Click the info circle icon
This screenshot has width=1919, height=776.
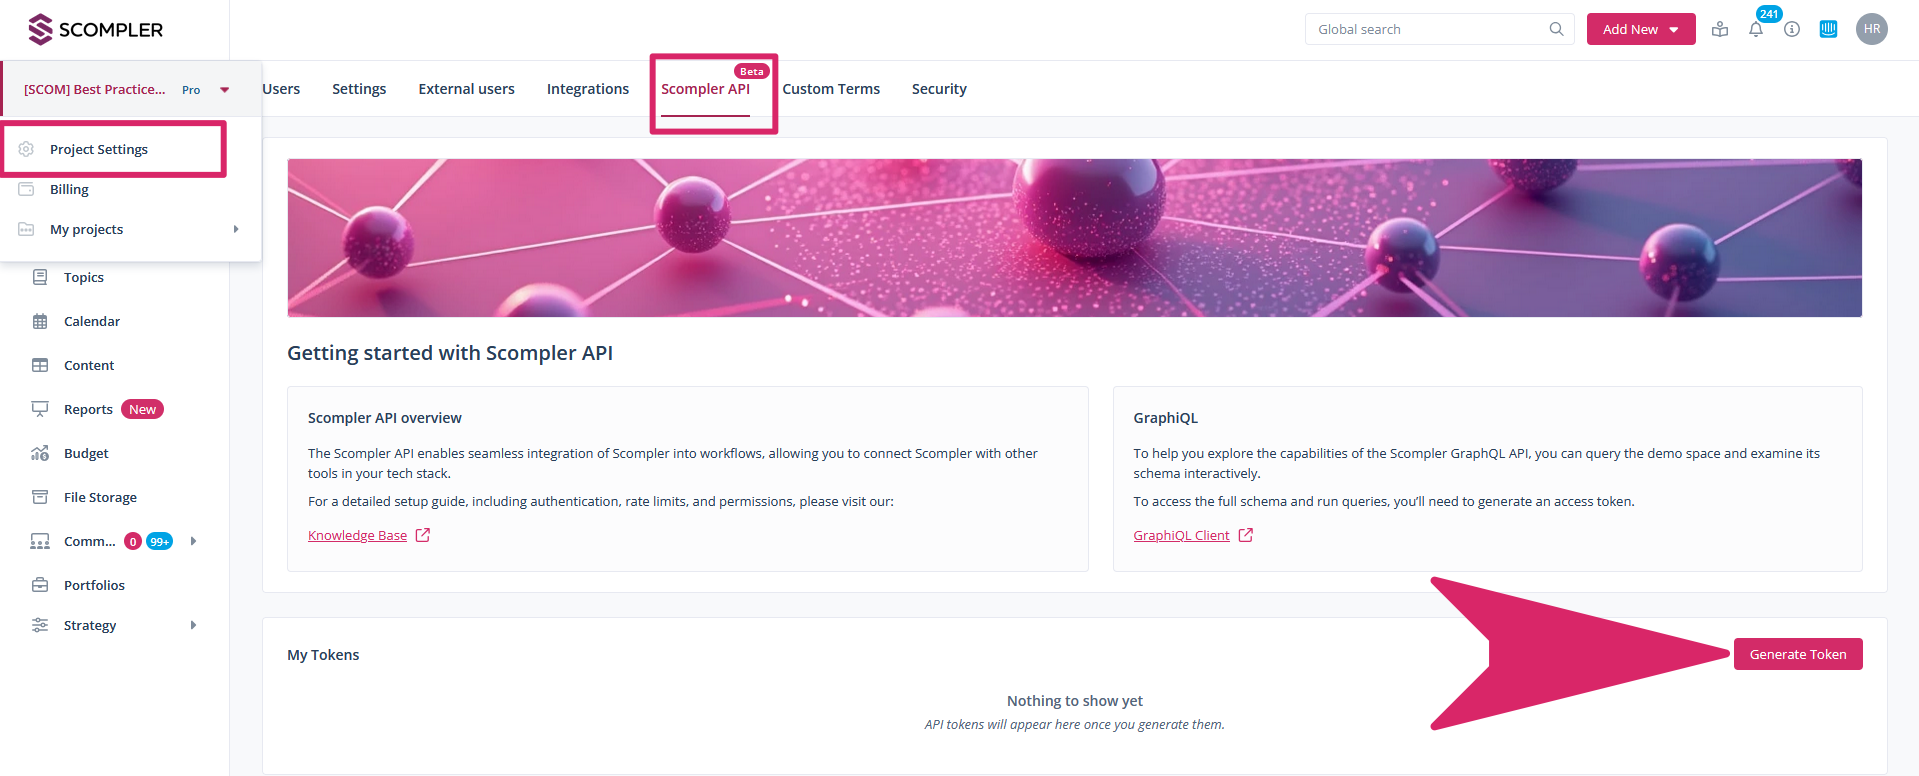(x=1791, y=30)
